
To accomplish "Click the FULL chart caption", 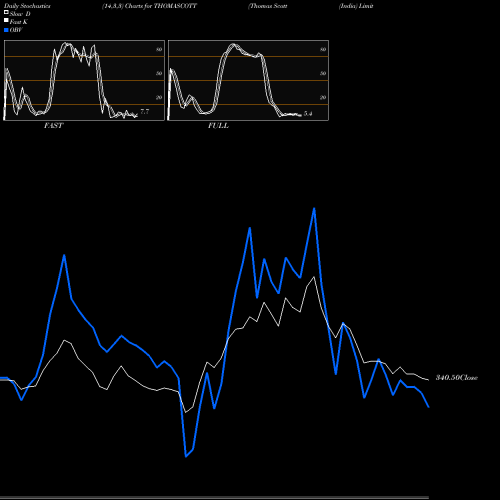I will click(218, 126).
